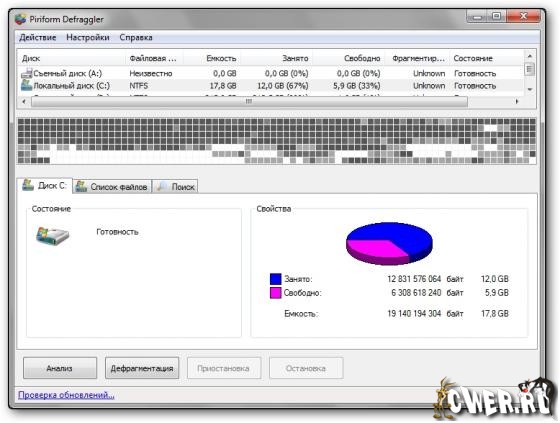Click the Диск C: tab icon
Image resolution: width=560 pixels, height=423 pixels.
click(28, 185)
